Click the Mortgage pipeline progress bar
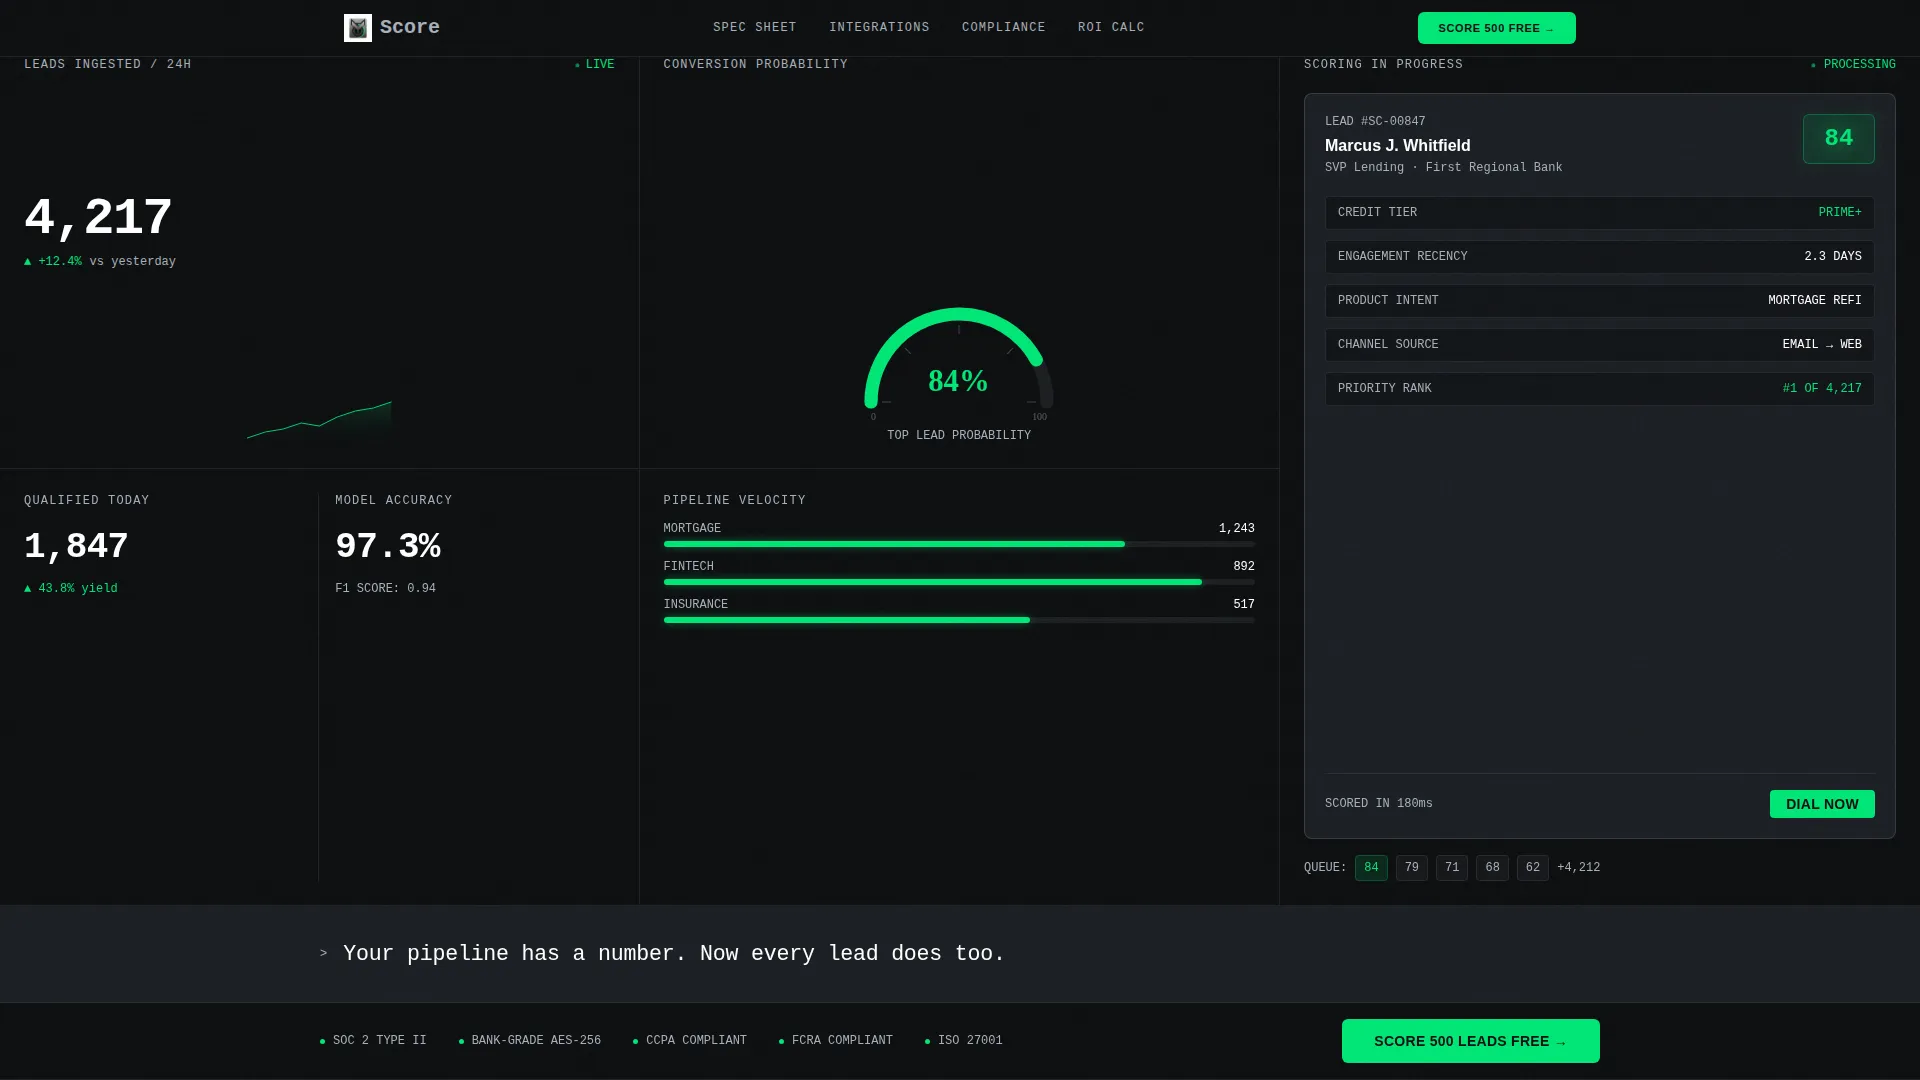This screenshot has width=1920, height=1080. coord(959,544)
